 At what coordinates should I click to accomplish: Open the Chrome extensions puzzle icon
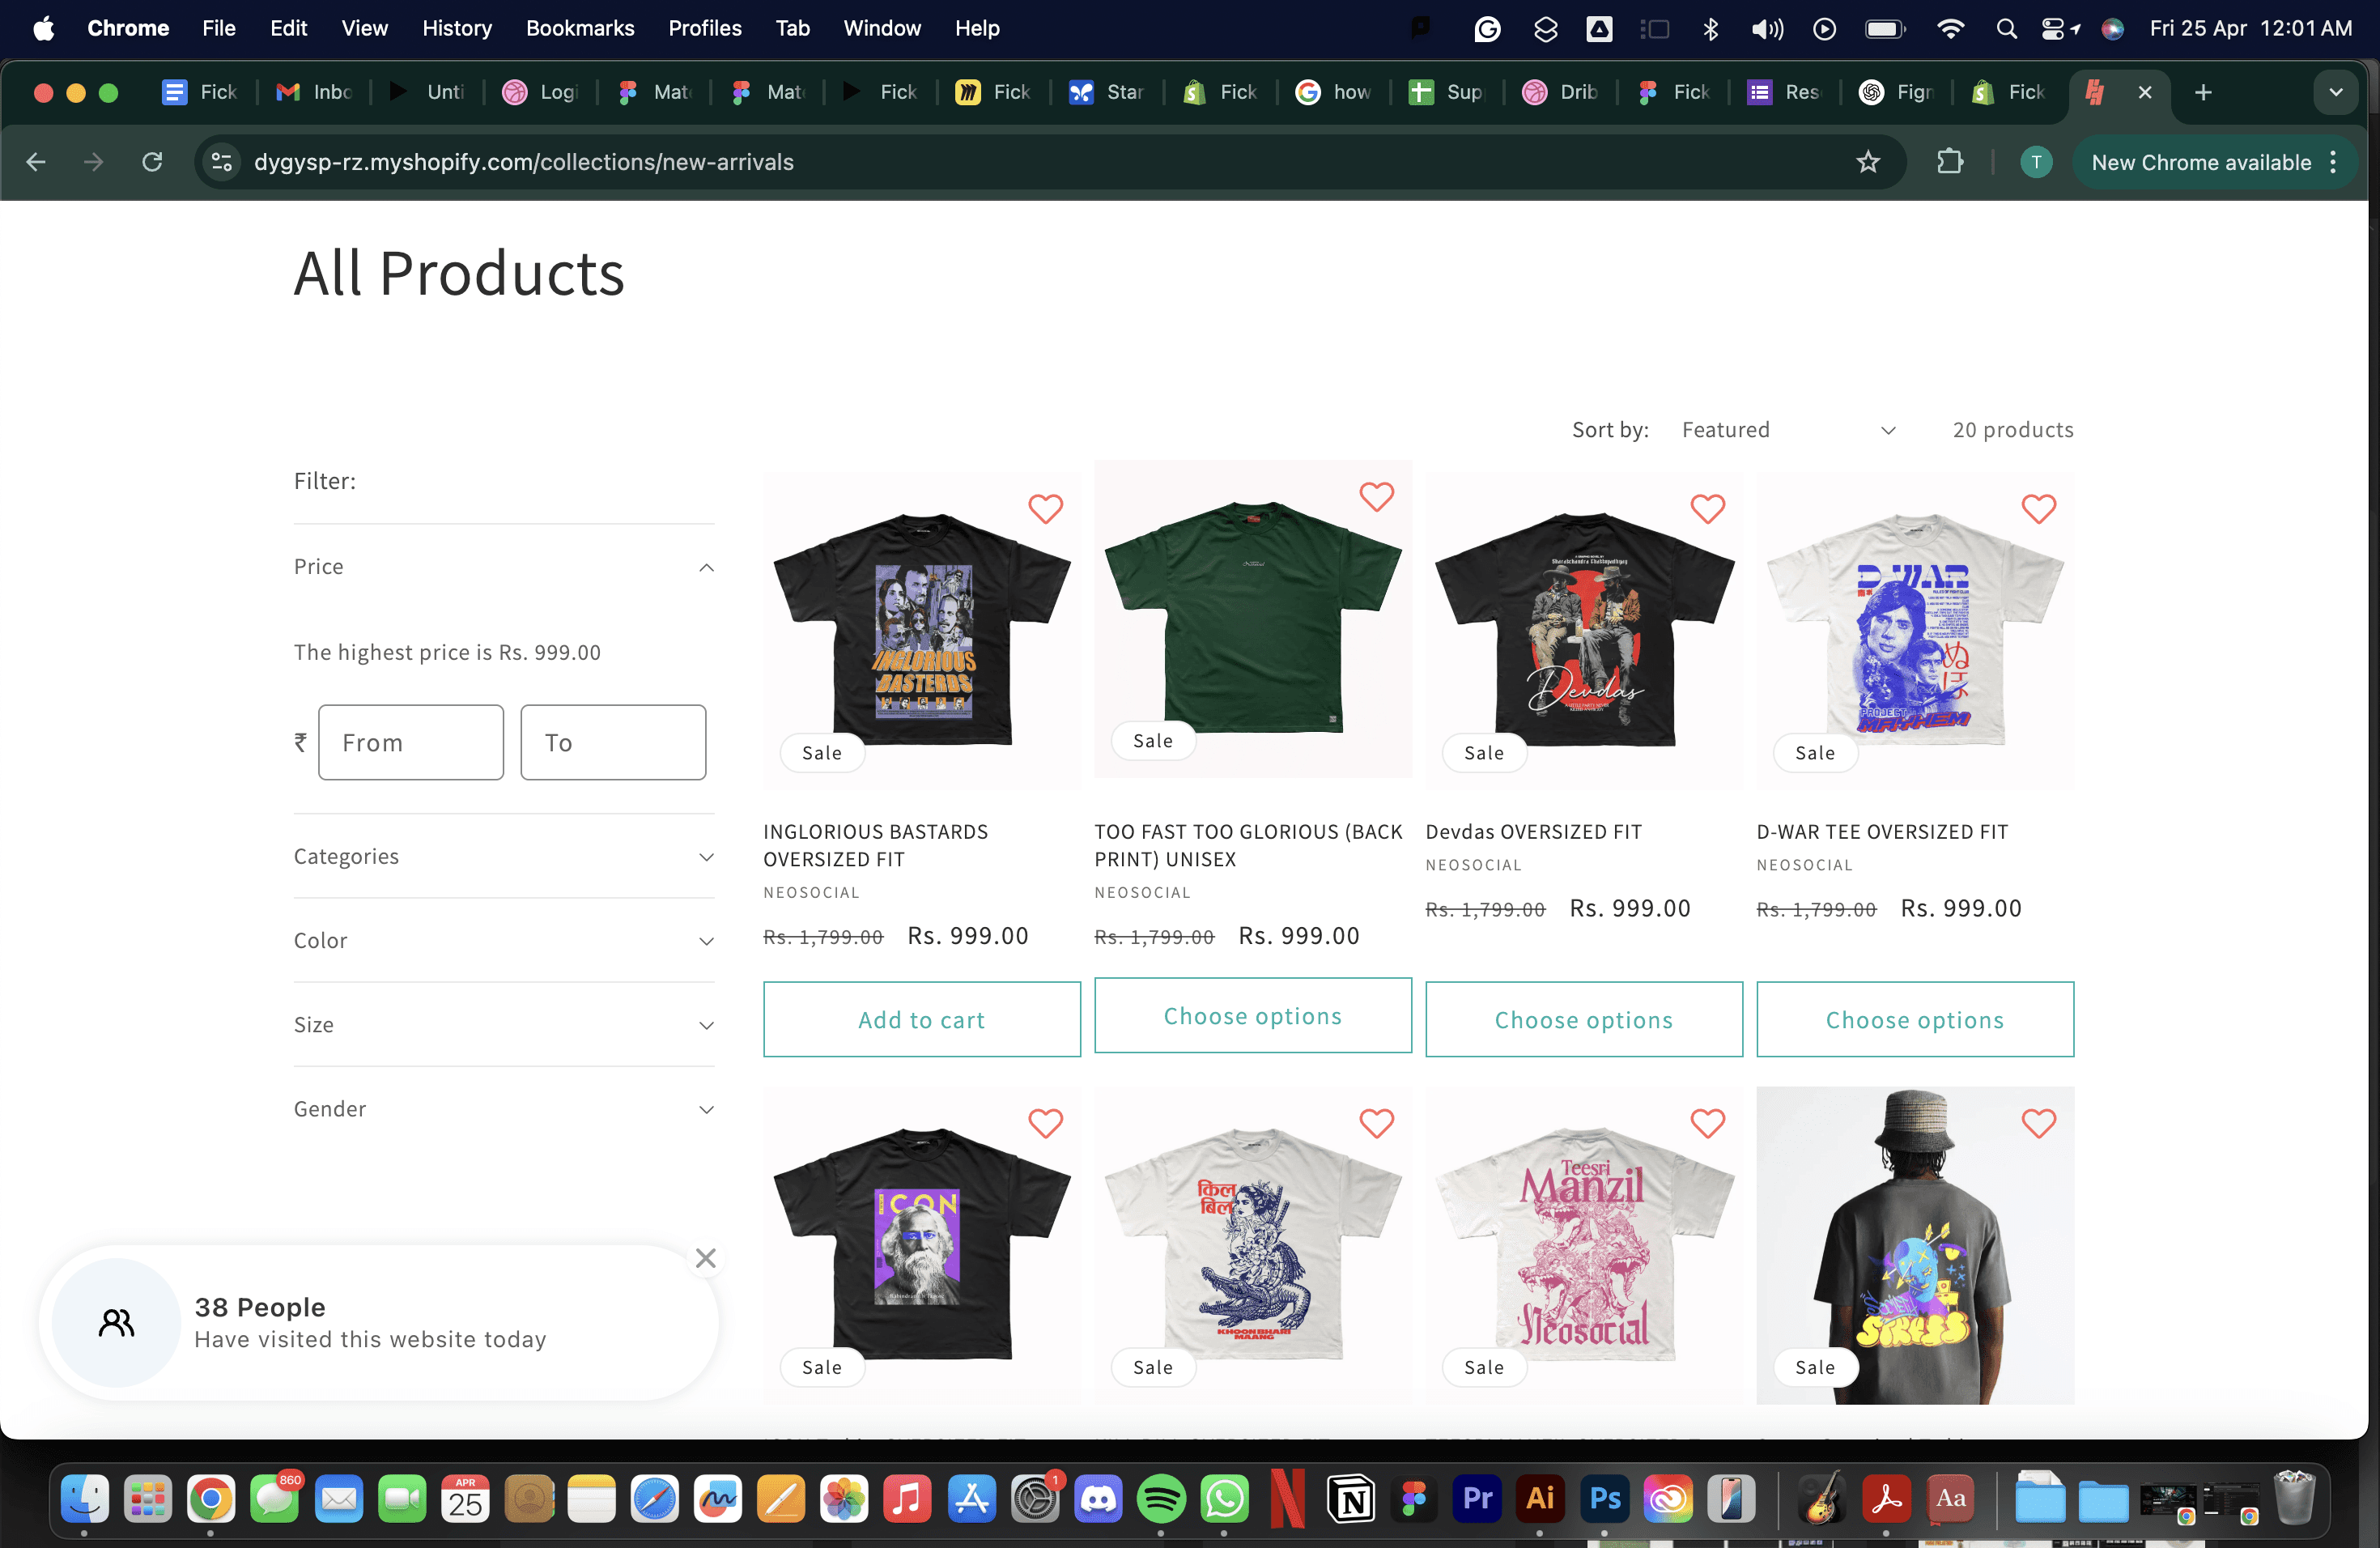tap(1949, 162)
